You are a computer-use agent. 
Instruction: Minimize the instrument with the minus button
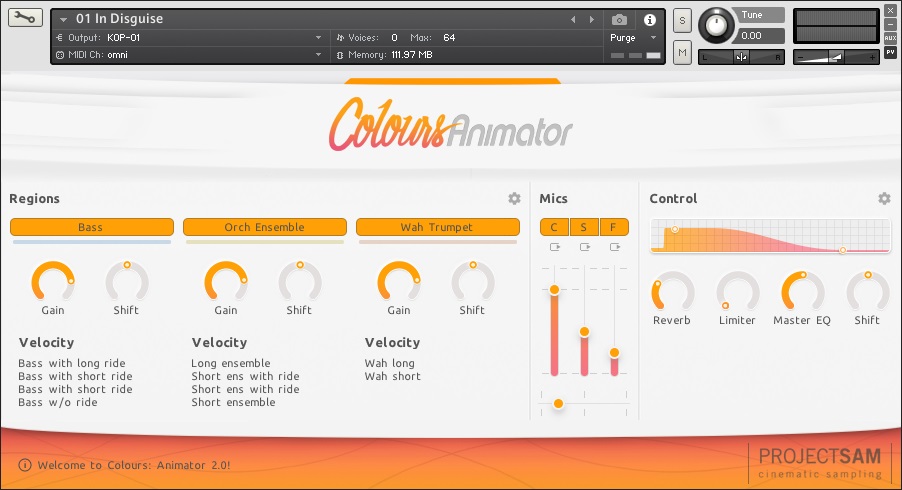click(x=890, y=25)
